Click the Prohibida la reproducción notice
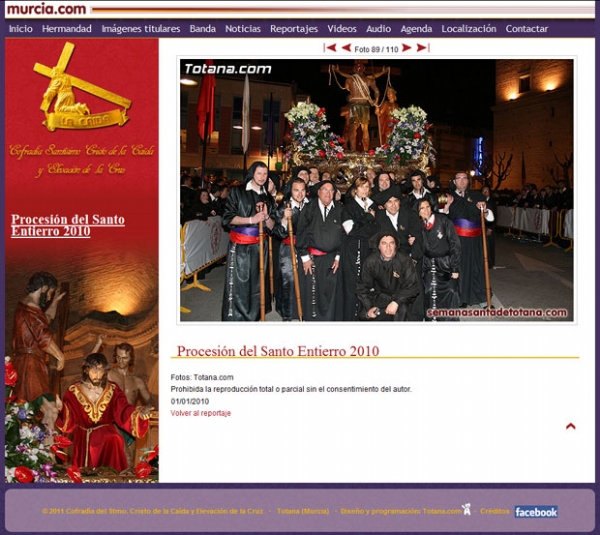Image resolution: width=600 pixels, height=535 pixels. click(x=291, y=389)
